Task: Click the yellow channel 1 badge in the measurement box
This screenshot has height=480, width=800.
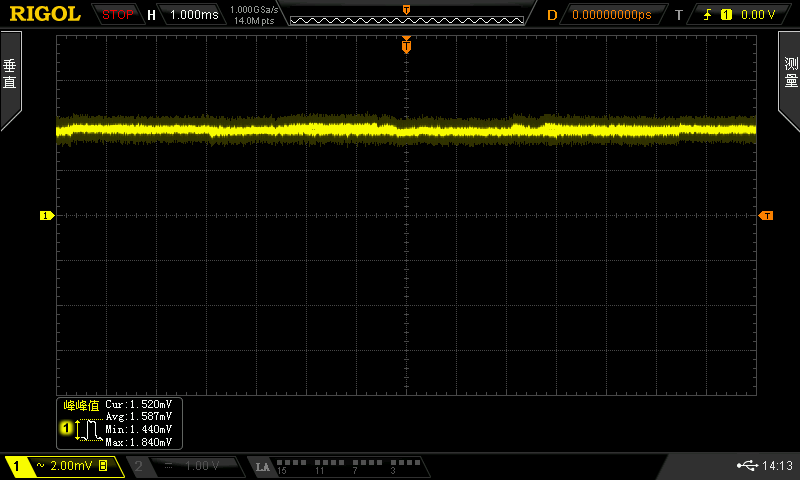Action: pos(66,428)
